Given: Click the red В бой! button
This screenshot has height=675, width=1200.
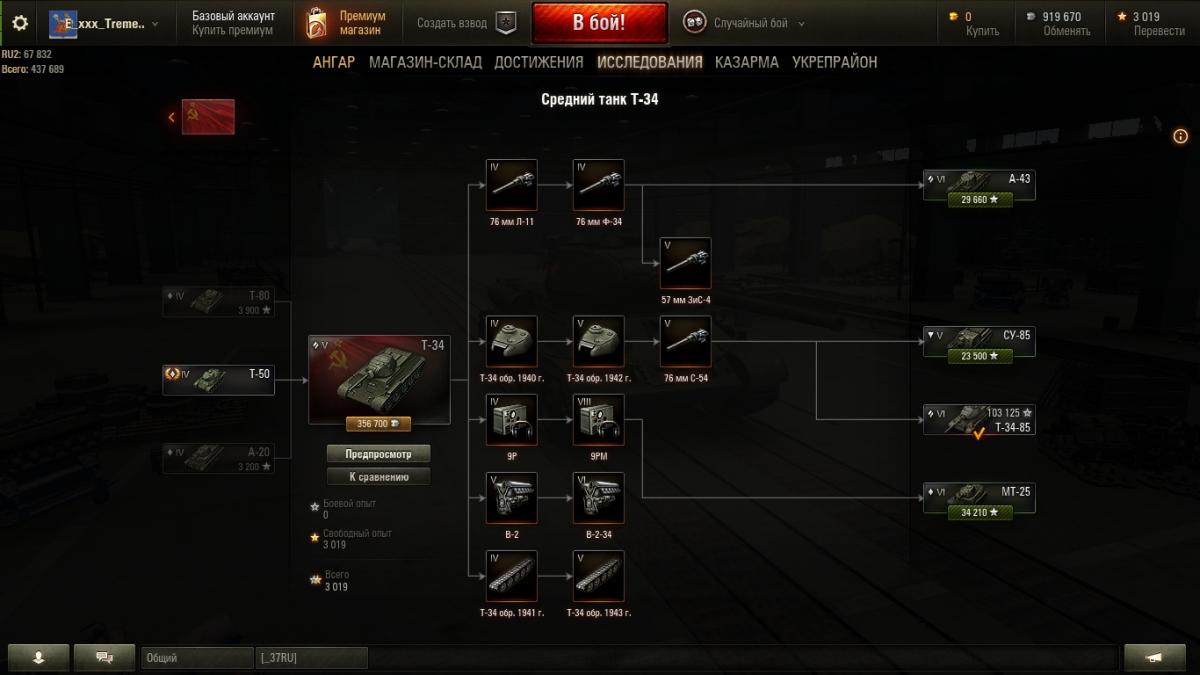Looking at the screenshot, I should [600, 23].
